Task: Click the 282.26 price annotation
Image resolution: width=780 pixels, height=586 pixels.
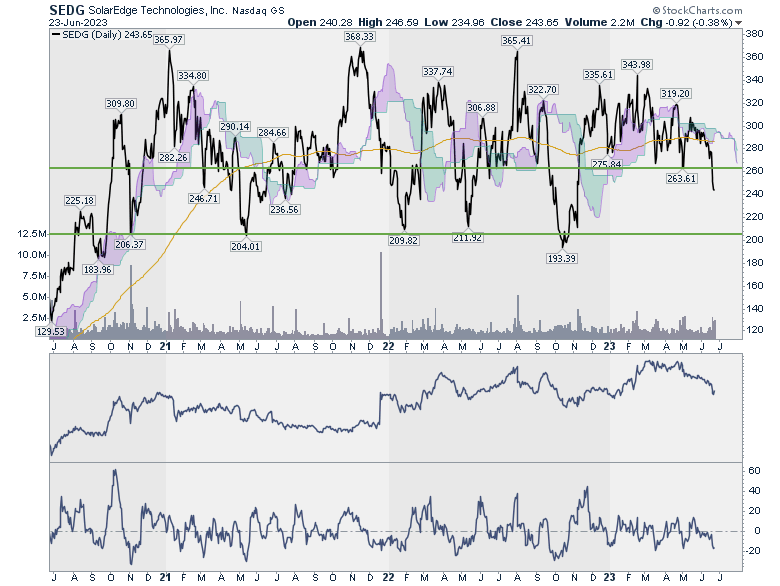Action: (x=174, y=157)
